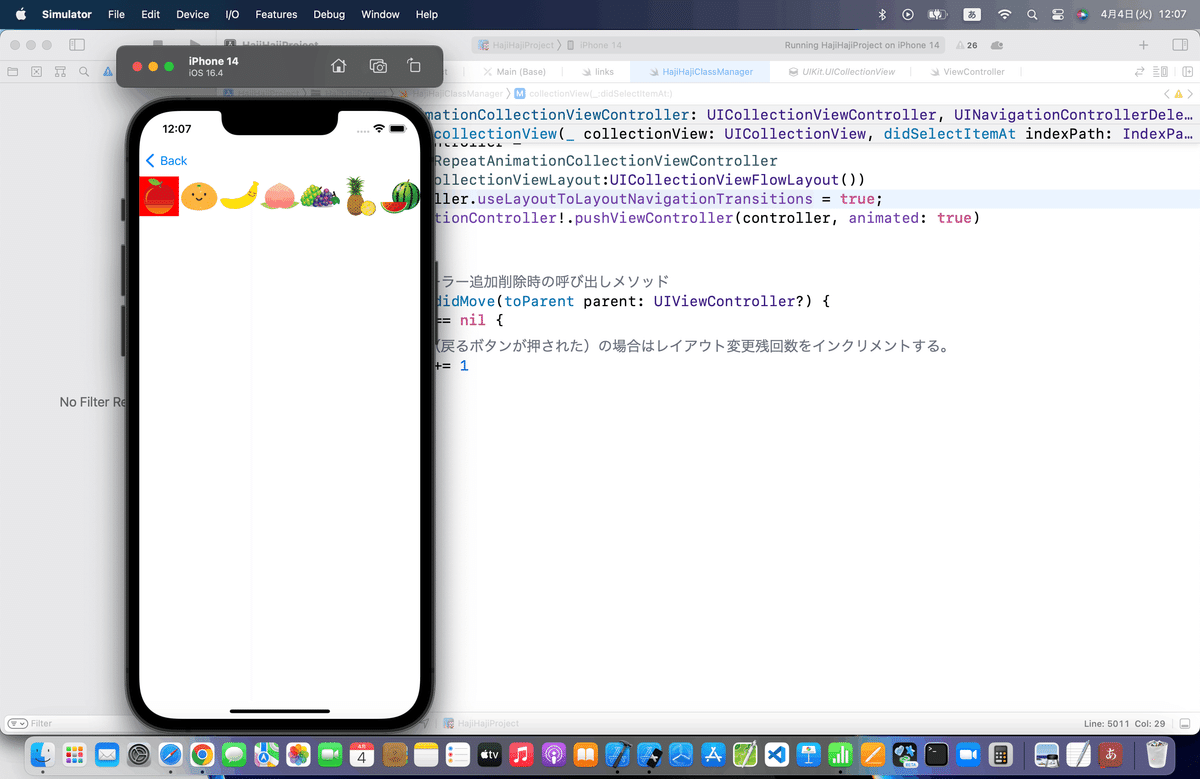The height and width of the screenshot is (779, 1200).
Task: Open the project navigator folder icon
Action: [x=13, y=72]
